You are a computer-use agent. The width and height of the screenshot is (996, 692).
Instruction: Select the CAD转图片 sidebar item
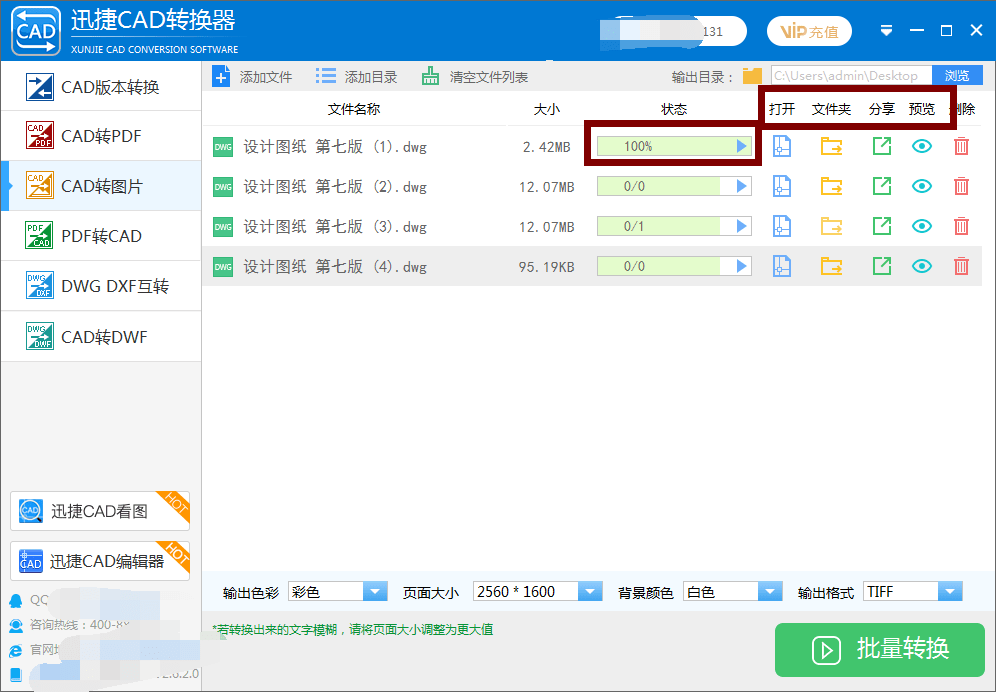101,186
